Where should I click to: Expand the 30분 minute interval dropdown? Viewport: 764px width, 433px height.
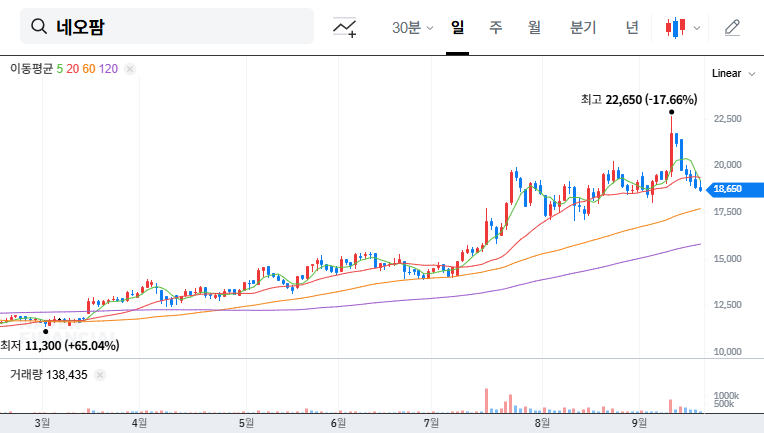click(x=412, y=28)
